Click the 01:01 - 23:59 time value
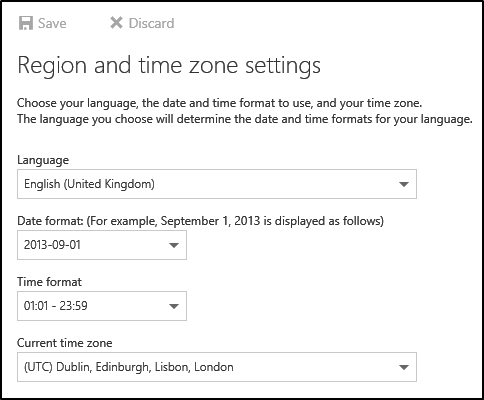This screenshot has height=400, width=484. point(56,306)
